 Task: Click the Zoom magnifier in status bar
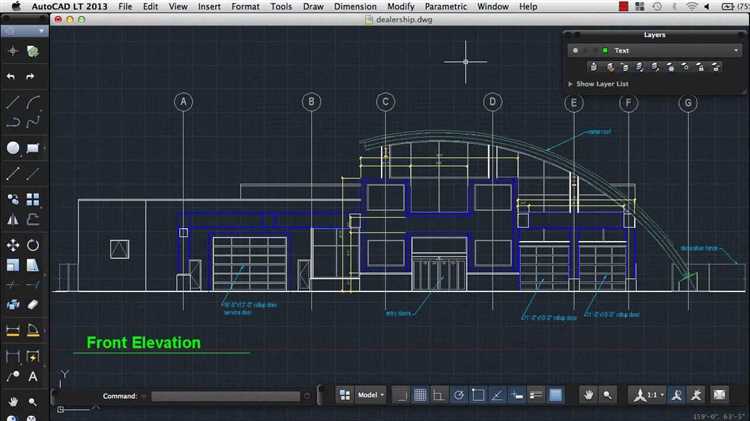pyautogui.click(x=608, y=395)
